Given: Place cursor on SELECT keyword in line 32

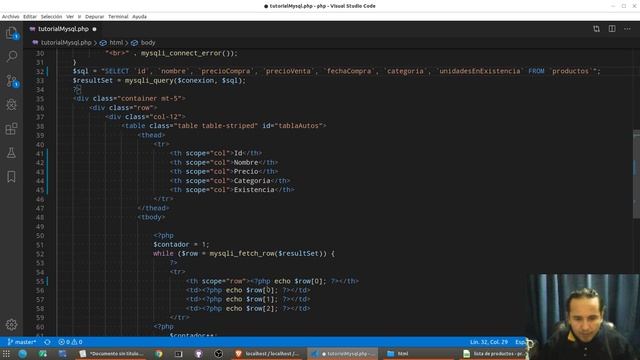Looking at the screenshot, I should click(117, 71).
